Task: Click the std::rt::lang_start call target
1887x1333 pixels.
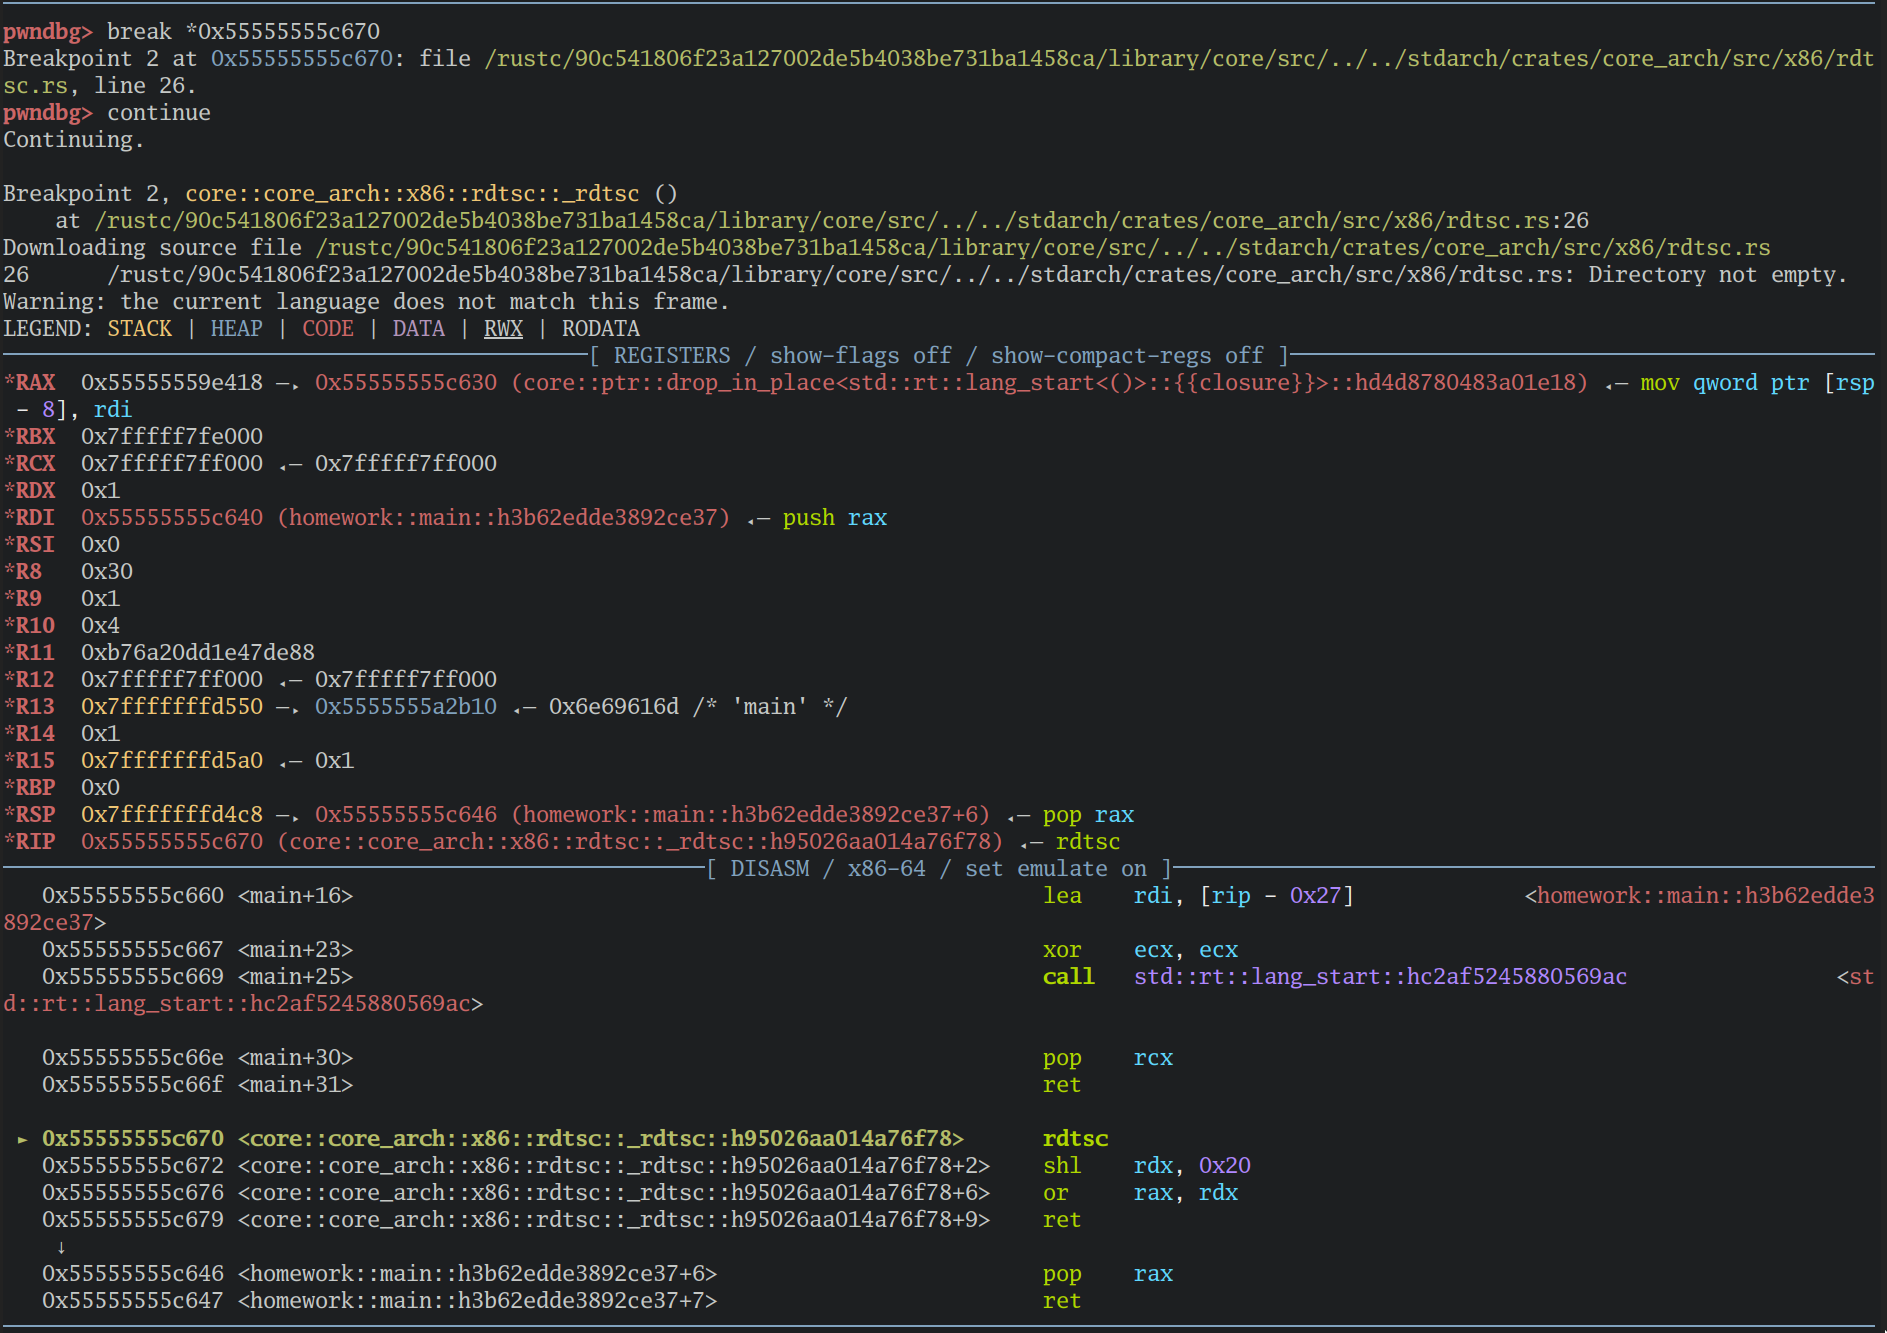Action: tap(1380, 976)
